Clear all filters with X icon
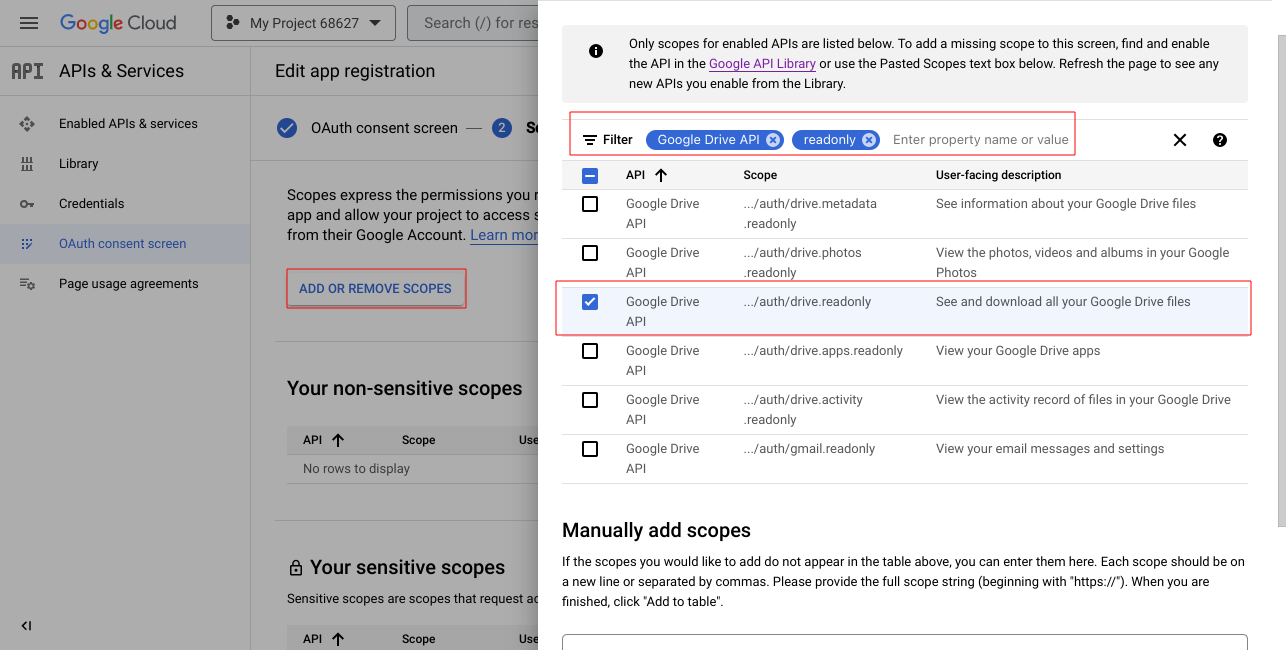This screenshot has width=1286, height=650. pyautogui.click(x=1180, y=140)
